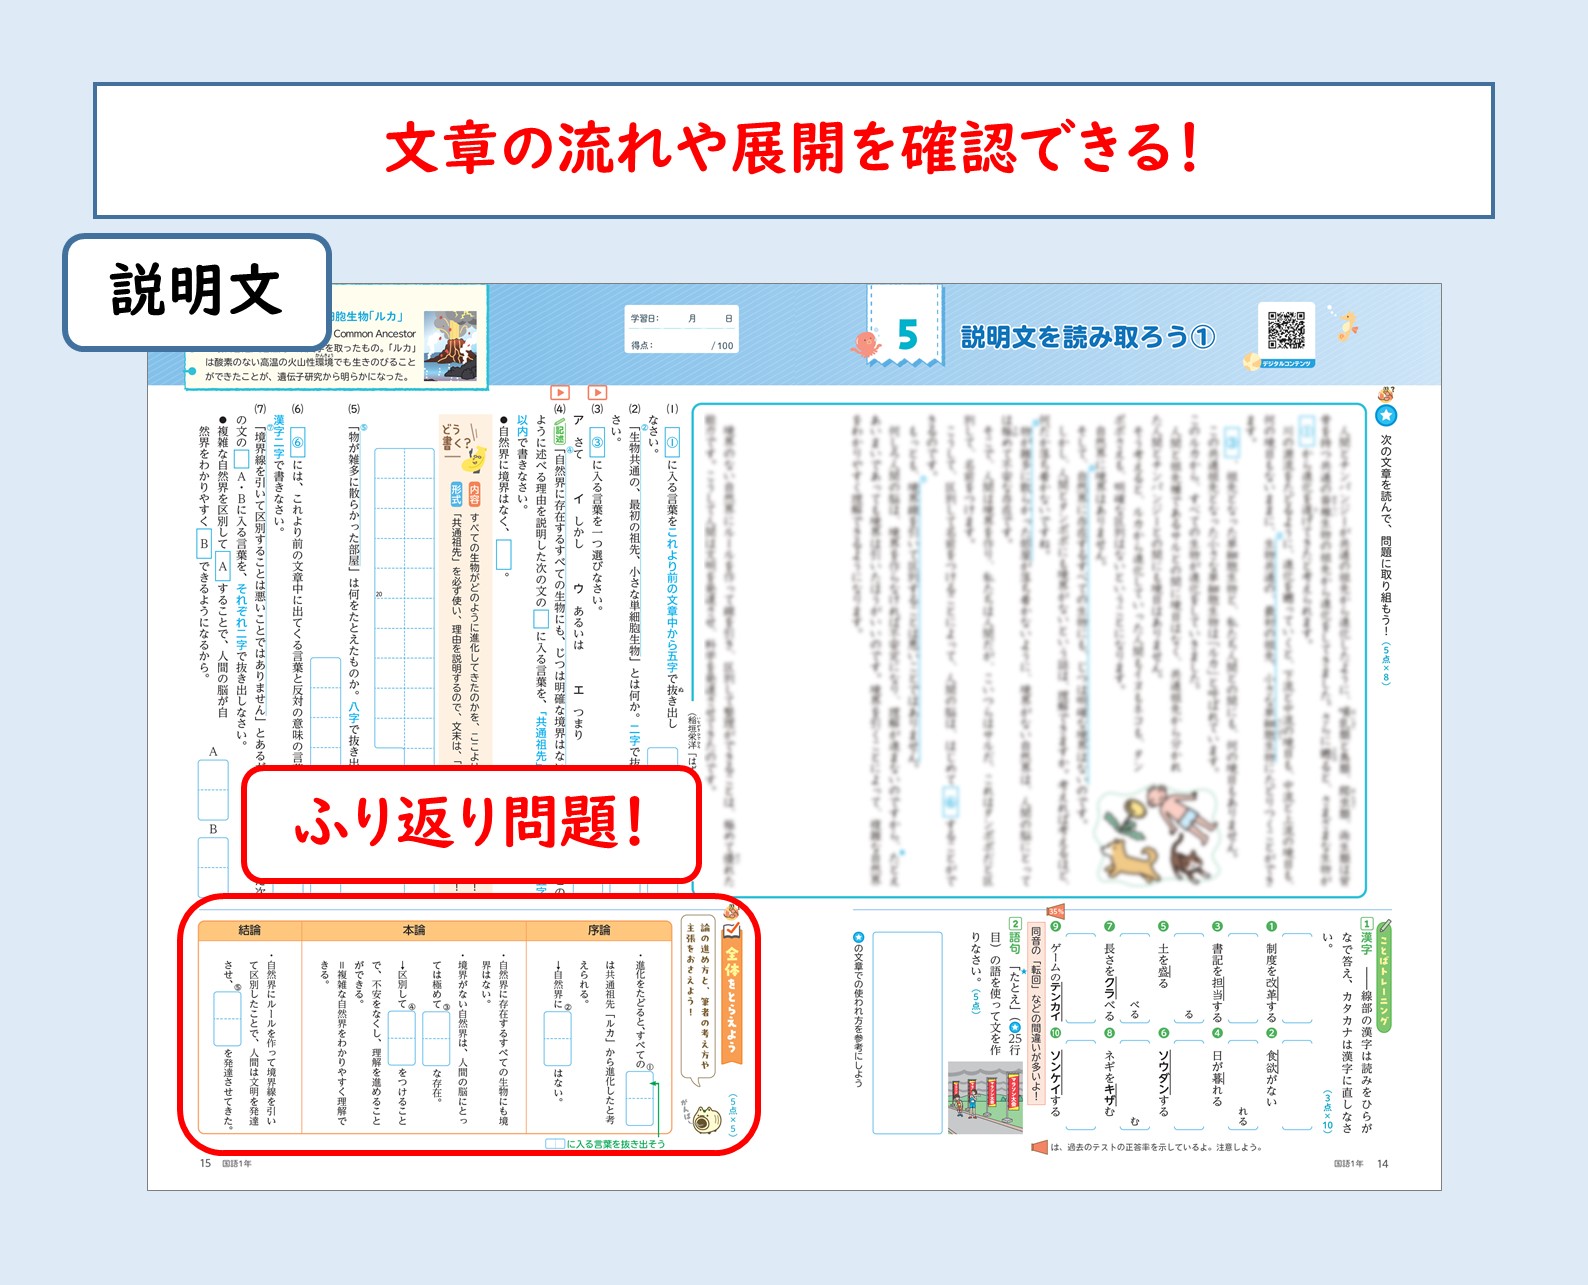Click the kanji item ネギをキザむ
Viewport: 1588px width, 1285px height.
(x=1109, y=1085)
